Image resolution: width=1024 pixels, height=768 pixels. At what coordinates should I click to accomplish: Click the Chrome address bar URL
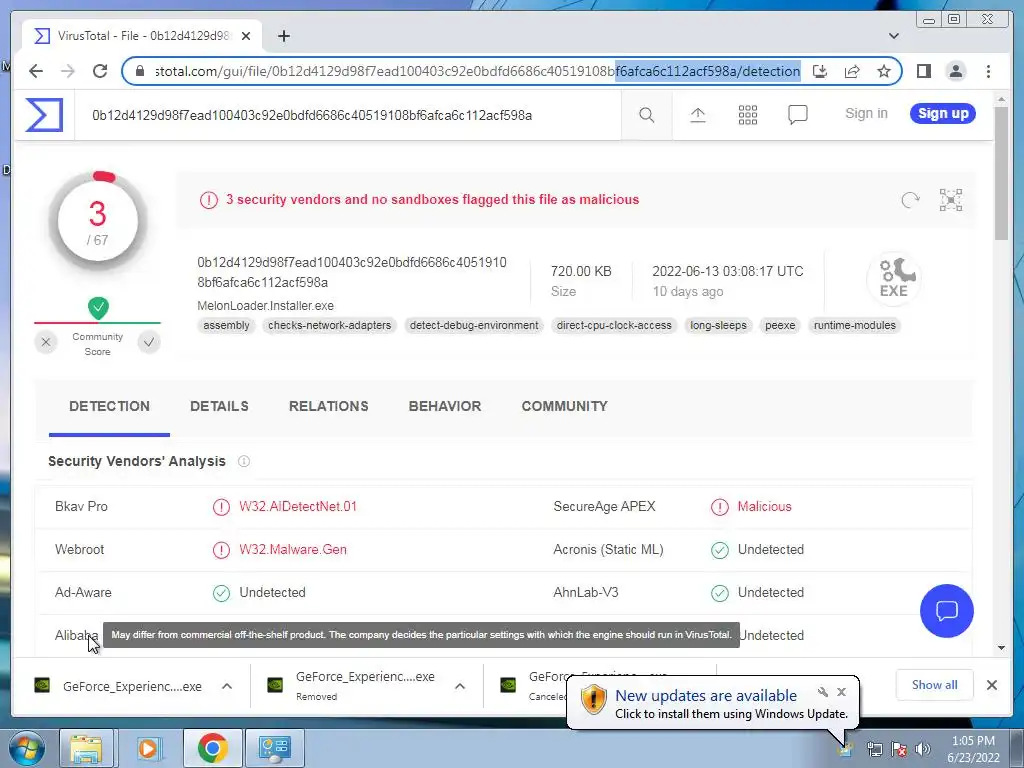[477, 71]
